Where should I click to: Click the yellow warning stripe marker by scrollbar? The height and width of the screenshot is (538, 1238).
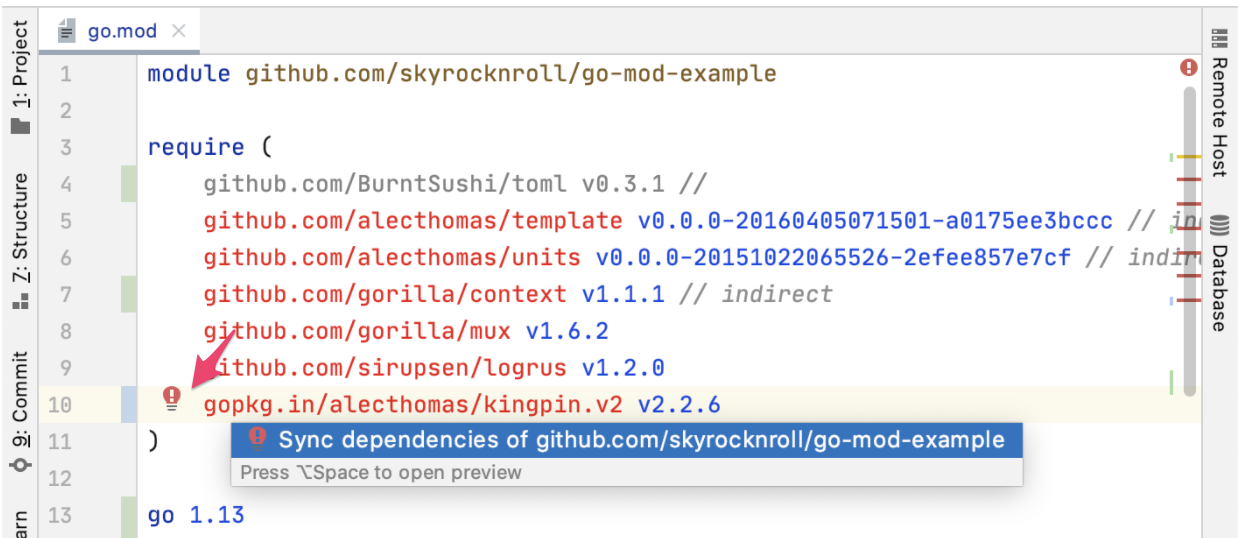[x=1188, y=157]
